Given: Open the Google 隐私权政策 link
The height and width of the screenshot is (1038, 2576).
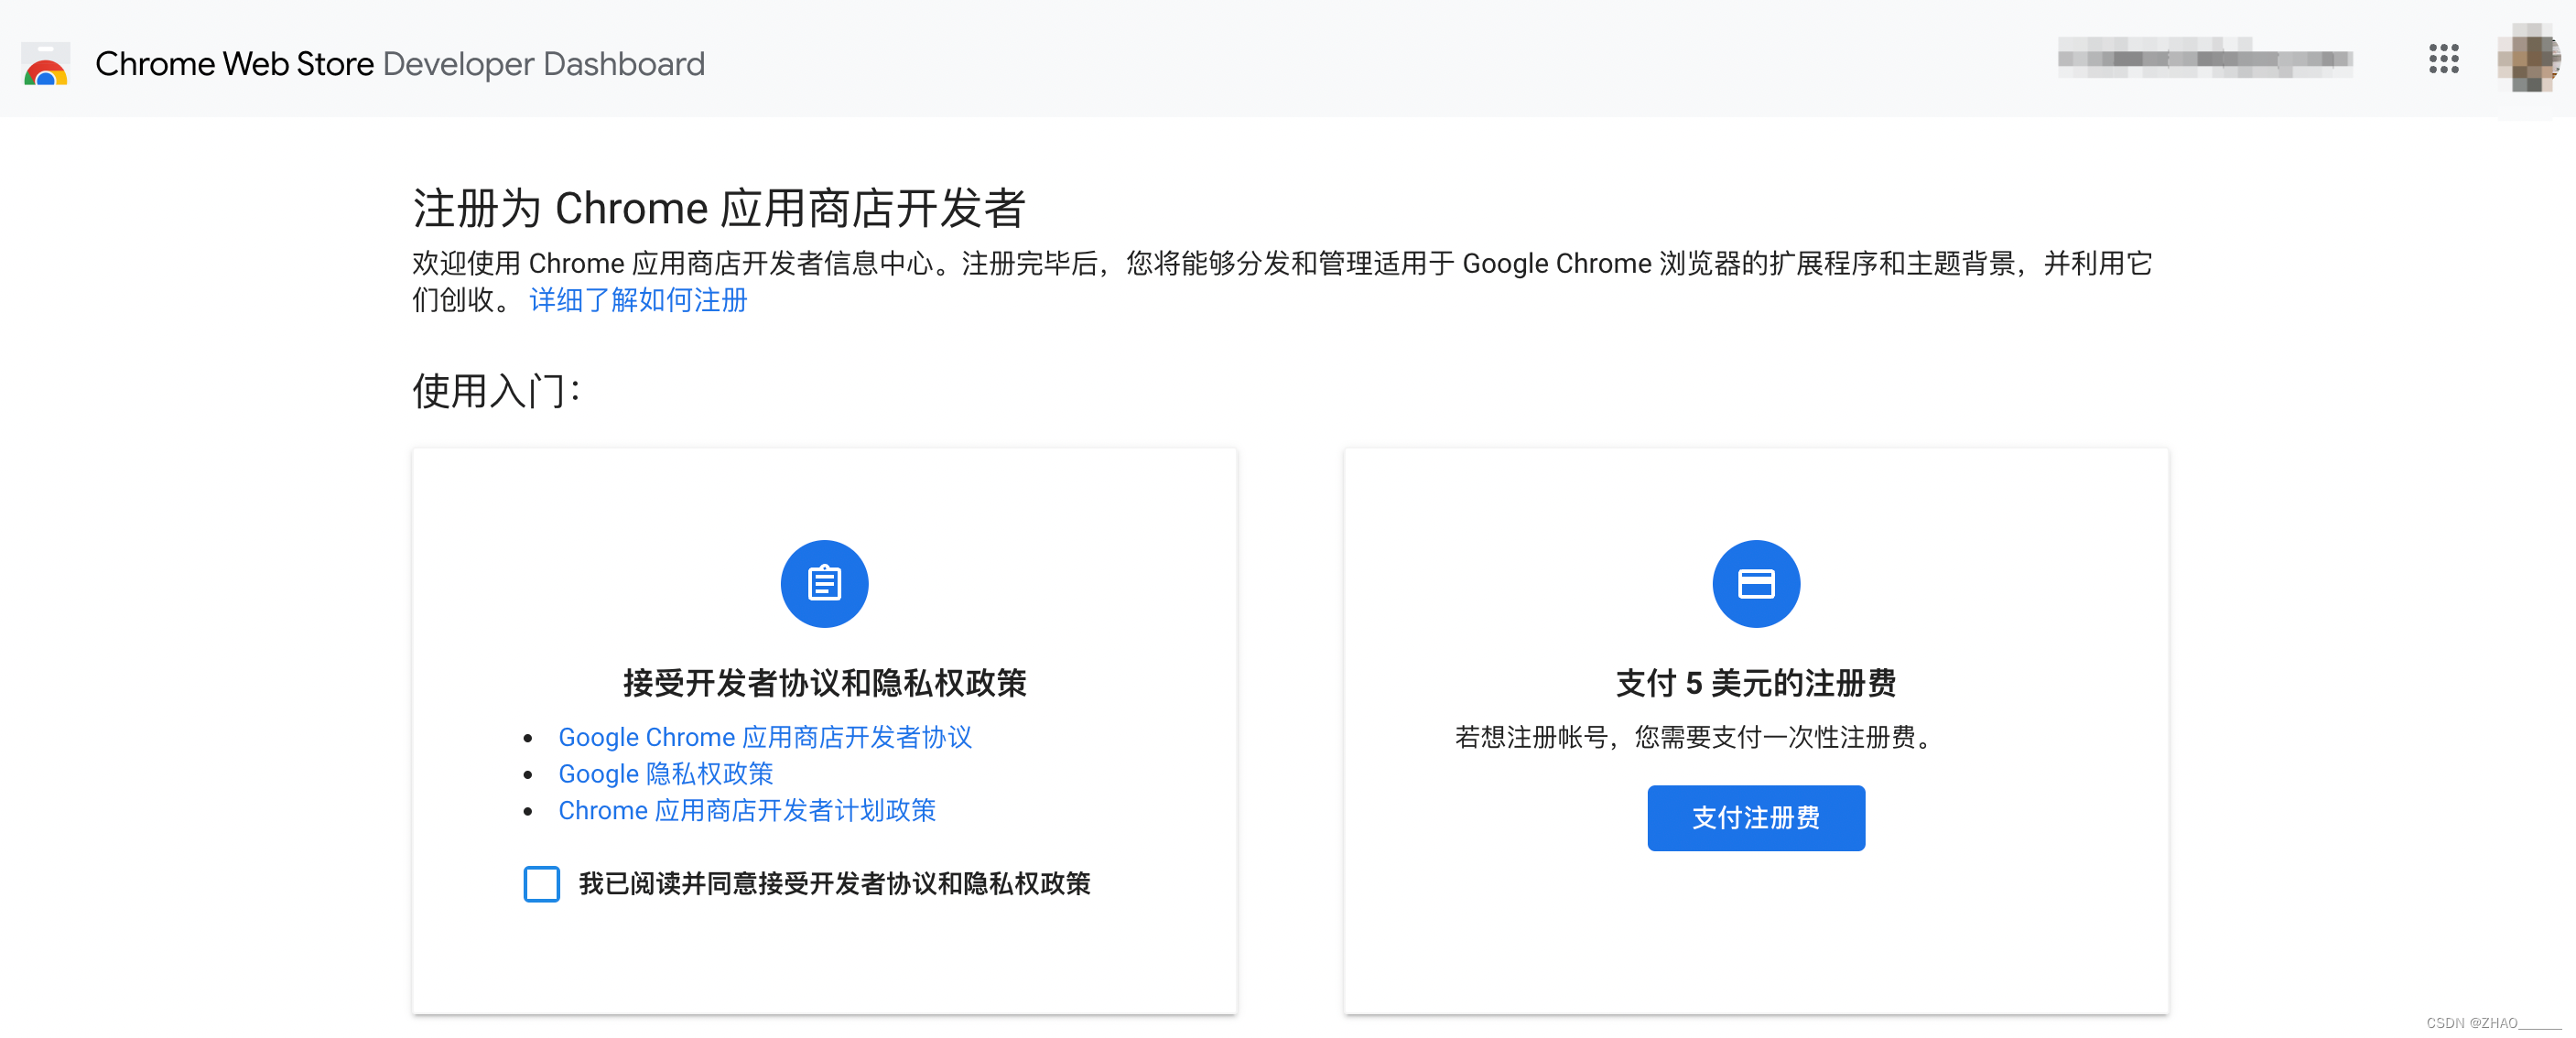Looking at the screenshot, I should click(665, 774).
